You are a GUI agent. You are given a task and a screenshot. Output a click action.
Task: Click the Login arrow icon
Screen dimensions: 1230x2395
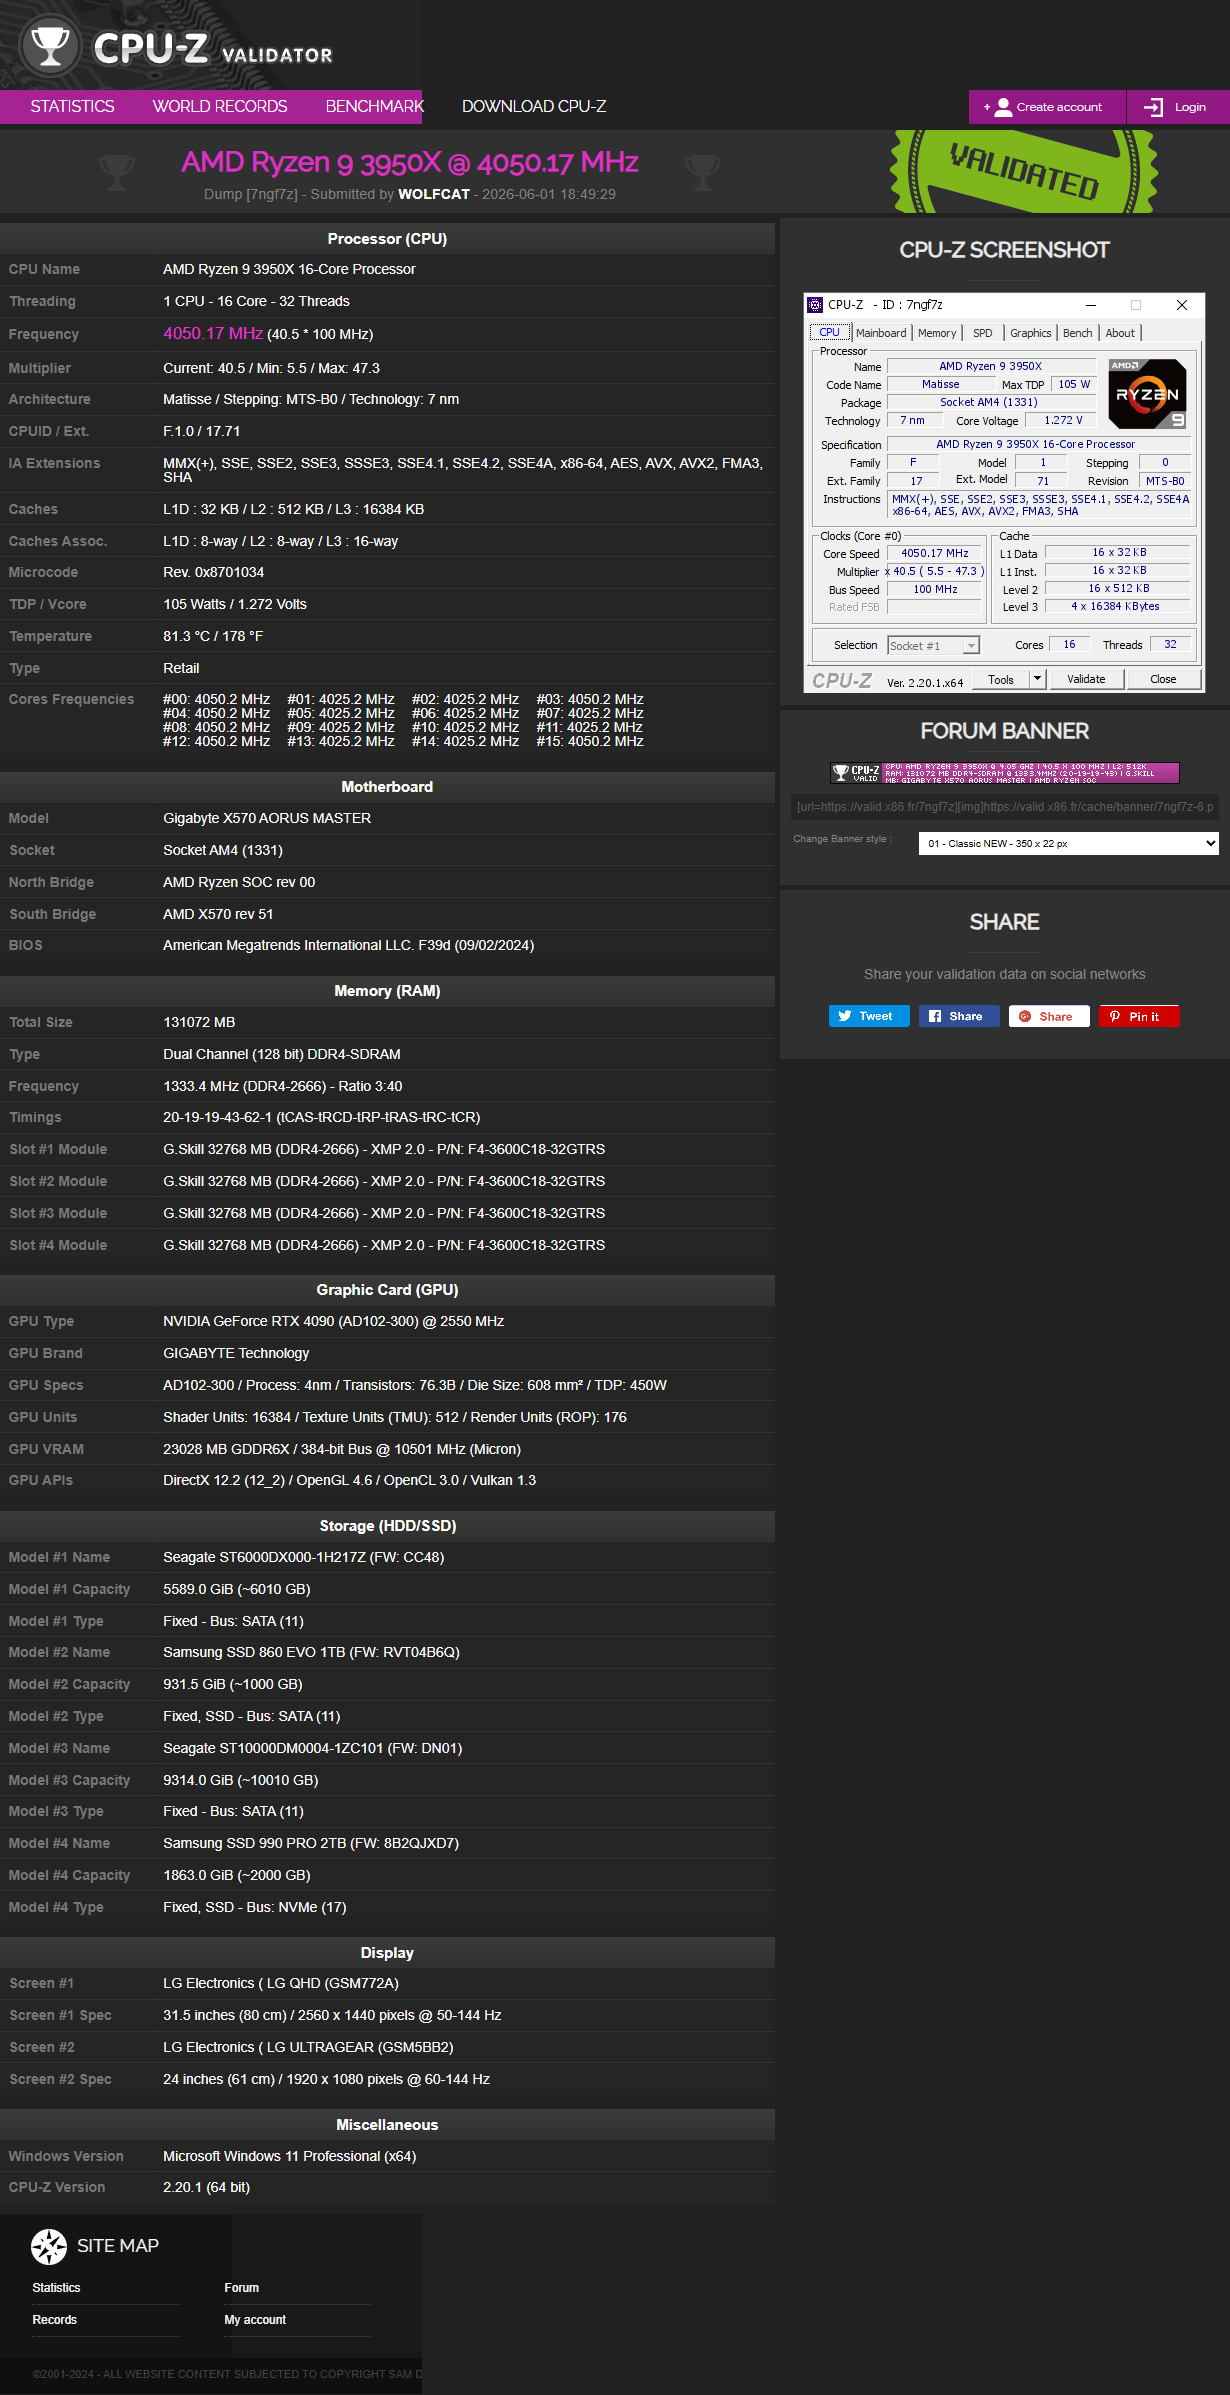(1153, 107)
